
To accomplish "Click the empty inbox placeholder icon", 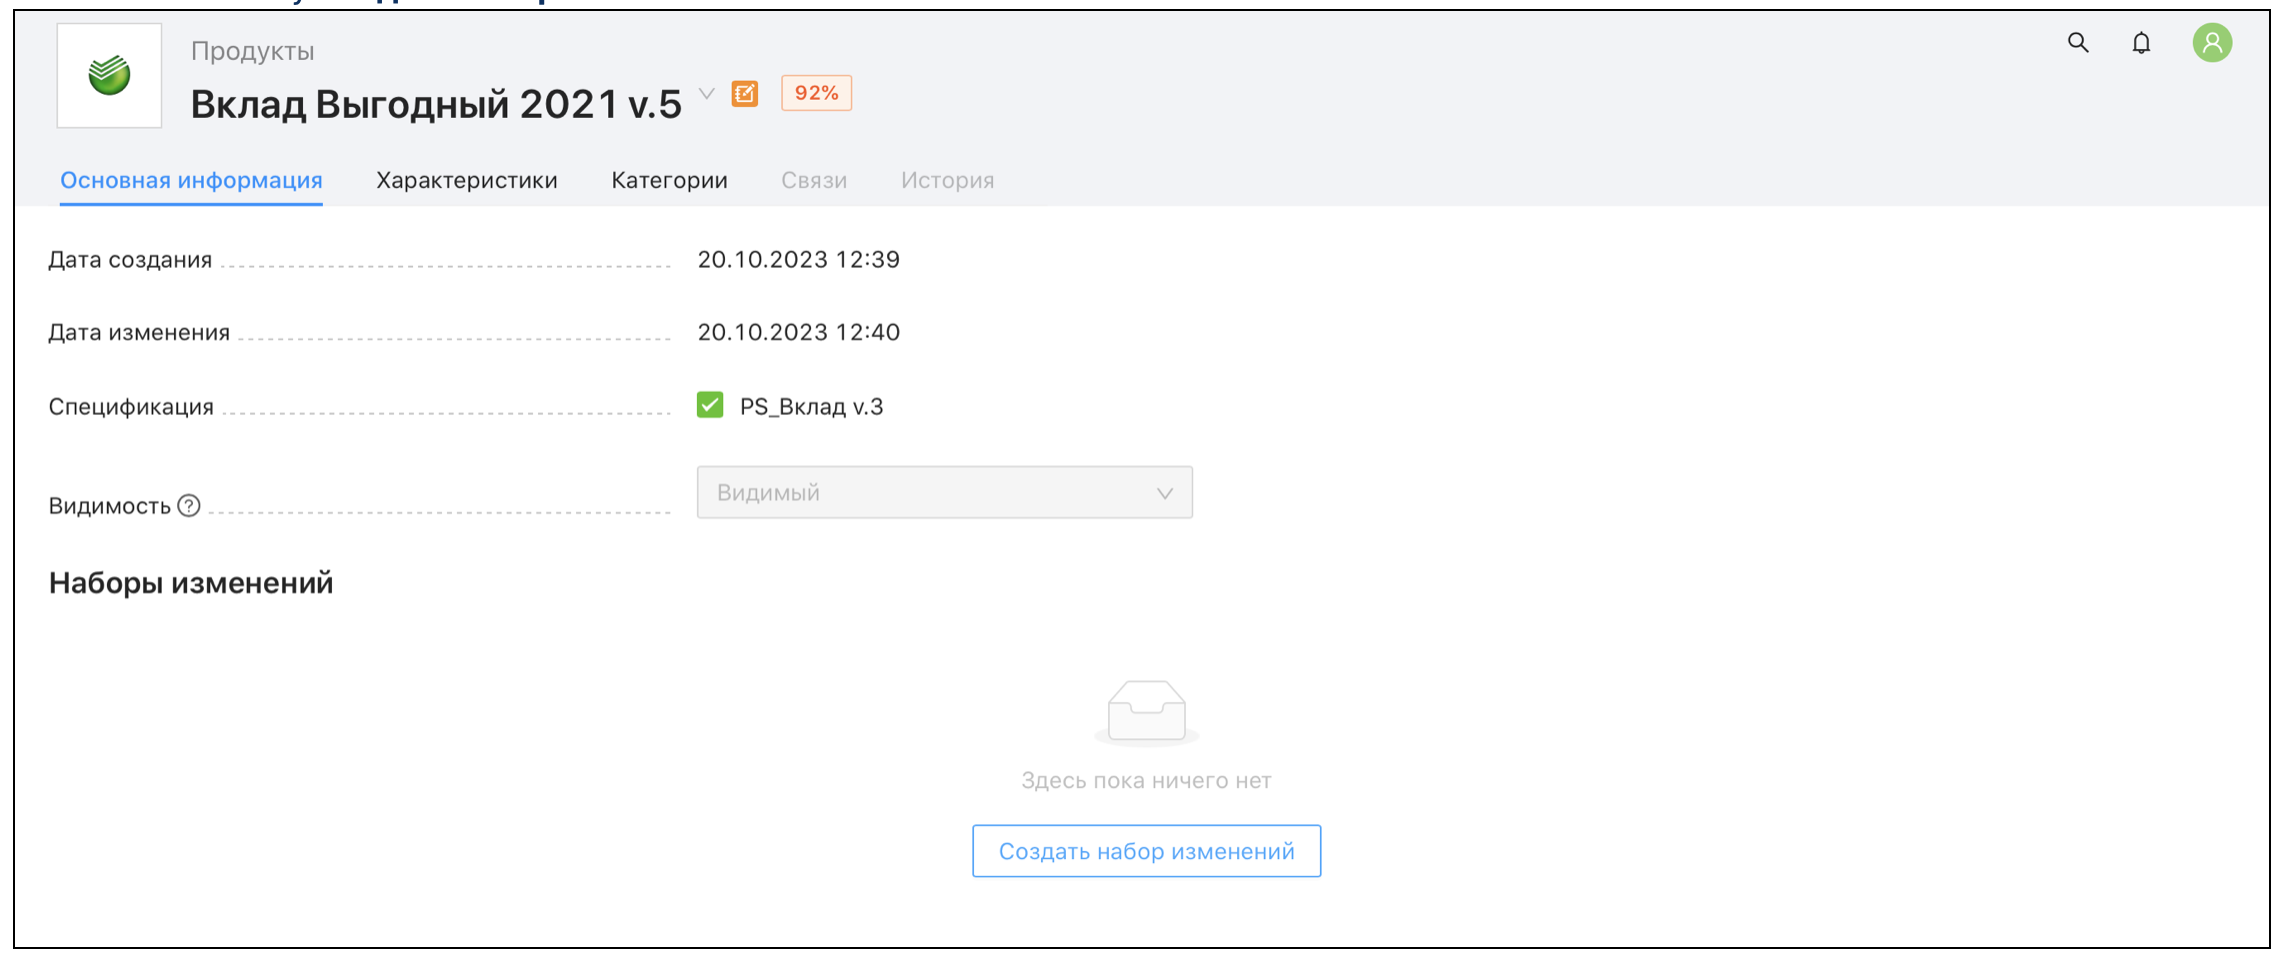I will pyautogui.click(x=1146, y=712).
